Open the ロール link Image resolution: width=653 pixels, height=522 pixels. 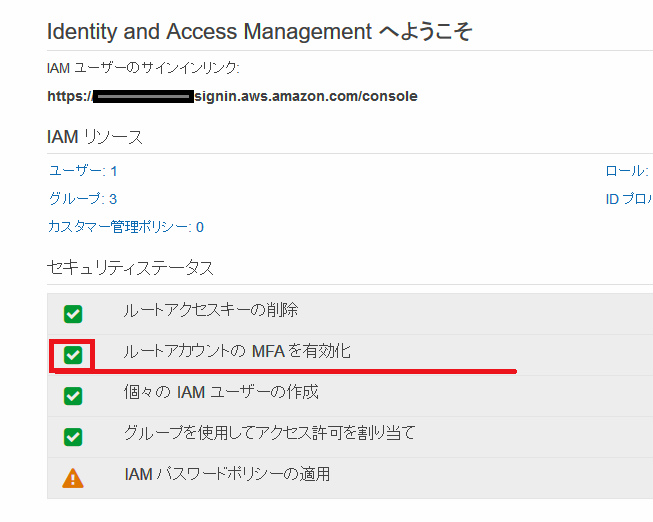pyautogui.click(x=627, y=171)
